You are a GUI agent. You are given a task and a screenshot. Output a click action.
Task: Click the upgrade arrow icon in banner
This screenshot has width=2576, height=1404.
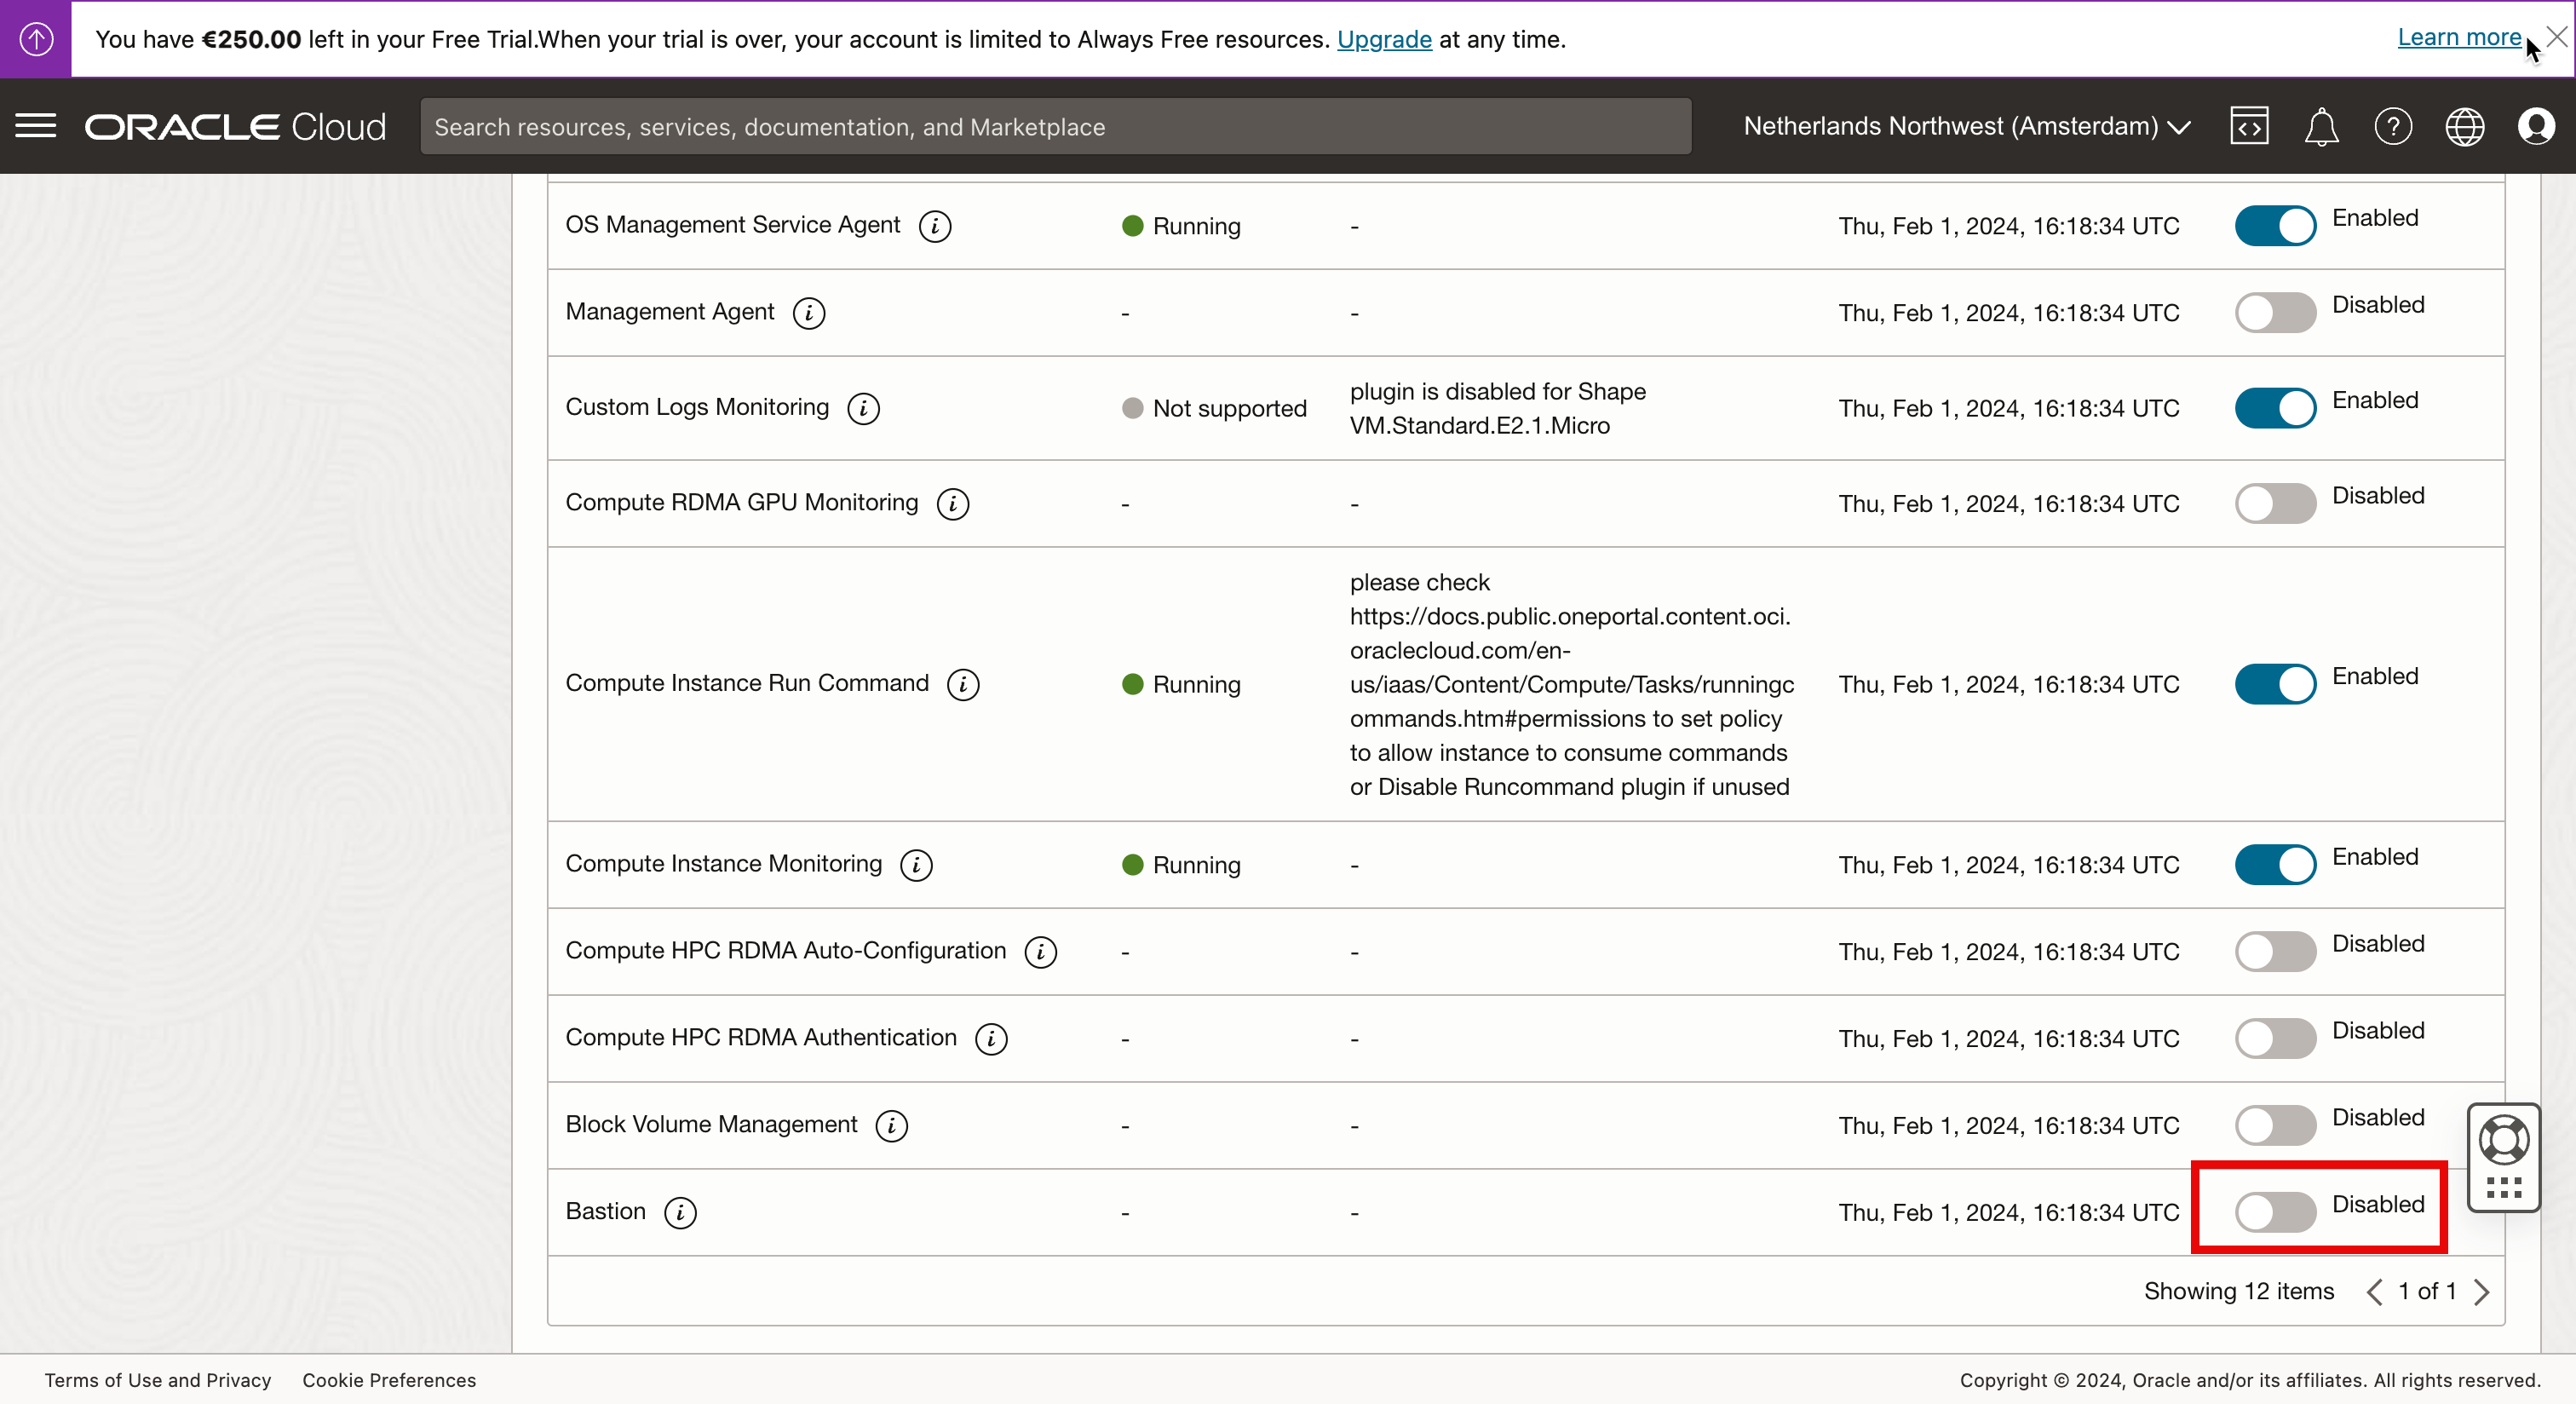pos(36,39)
